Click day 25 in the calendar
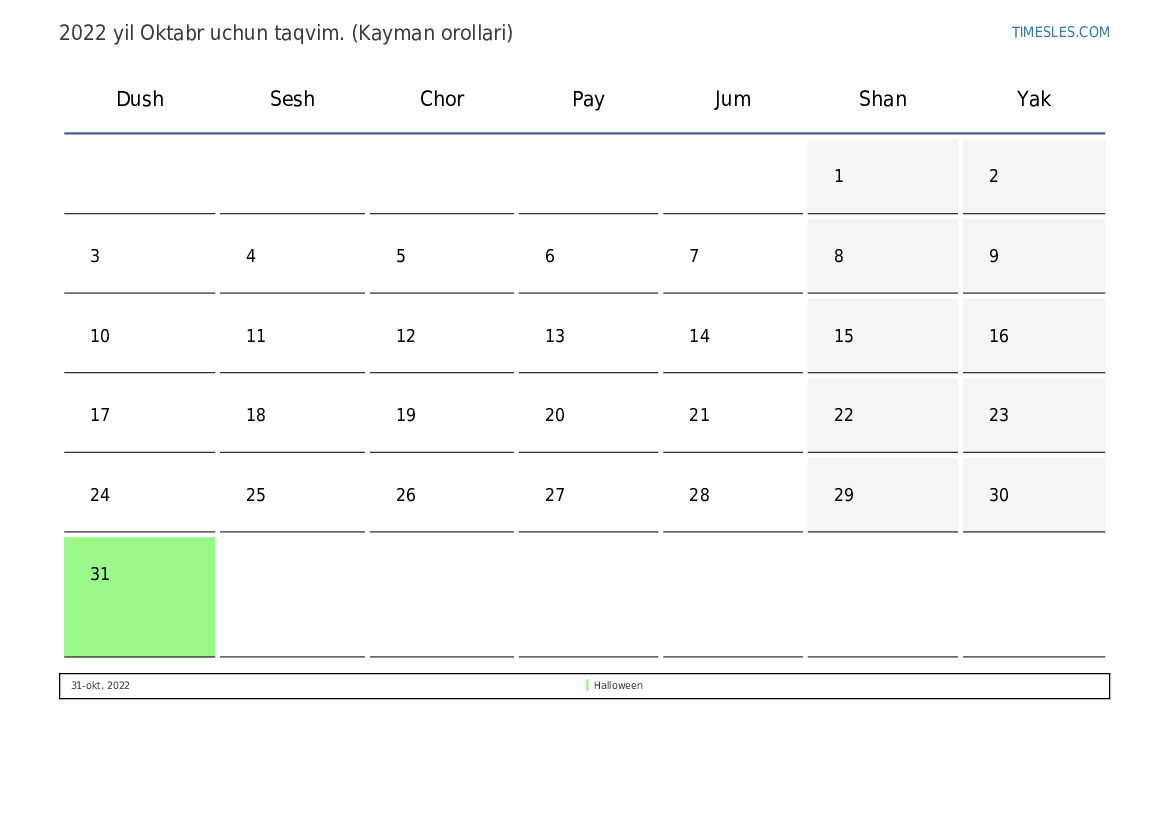Screen dimensions: 1169x827 tap(292, 494)
